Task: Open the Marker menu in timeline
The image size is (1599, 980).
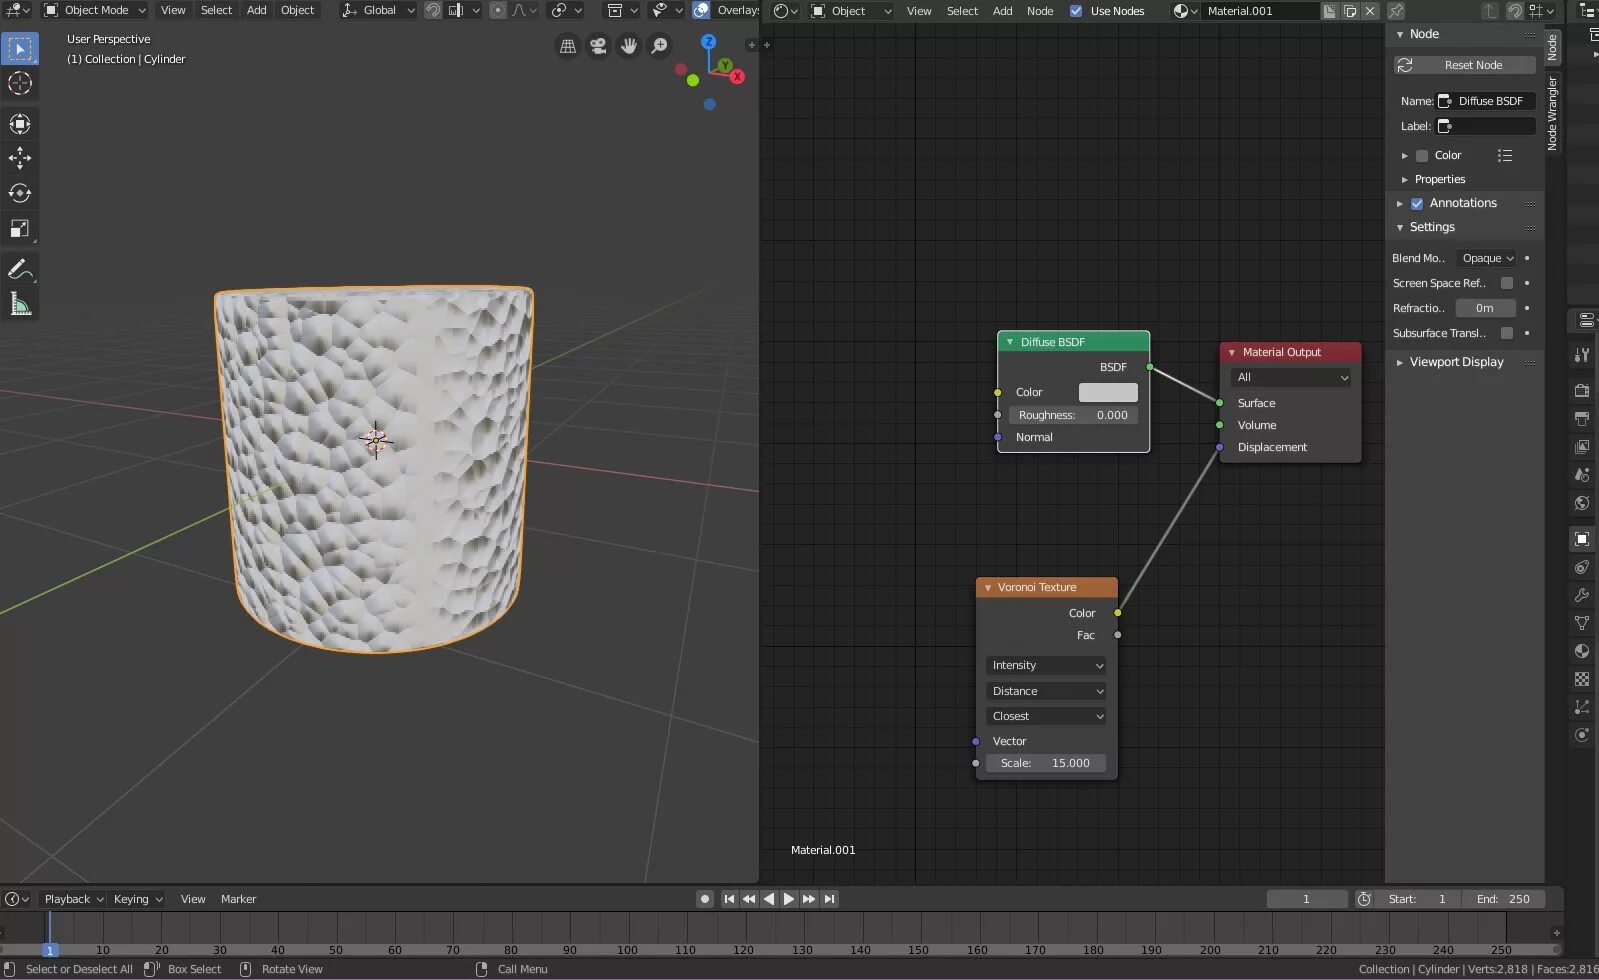Action: [238, 899]
